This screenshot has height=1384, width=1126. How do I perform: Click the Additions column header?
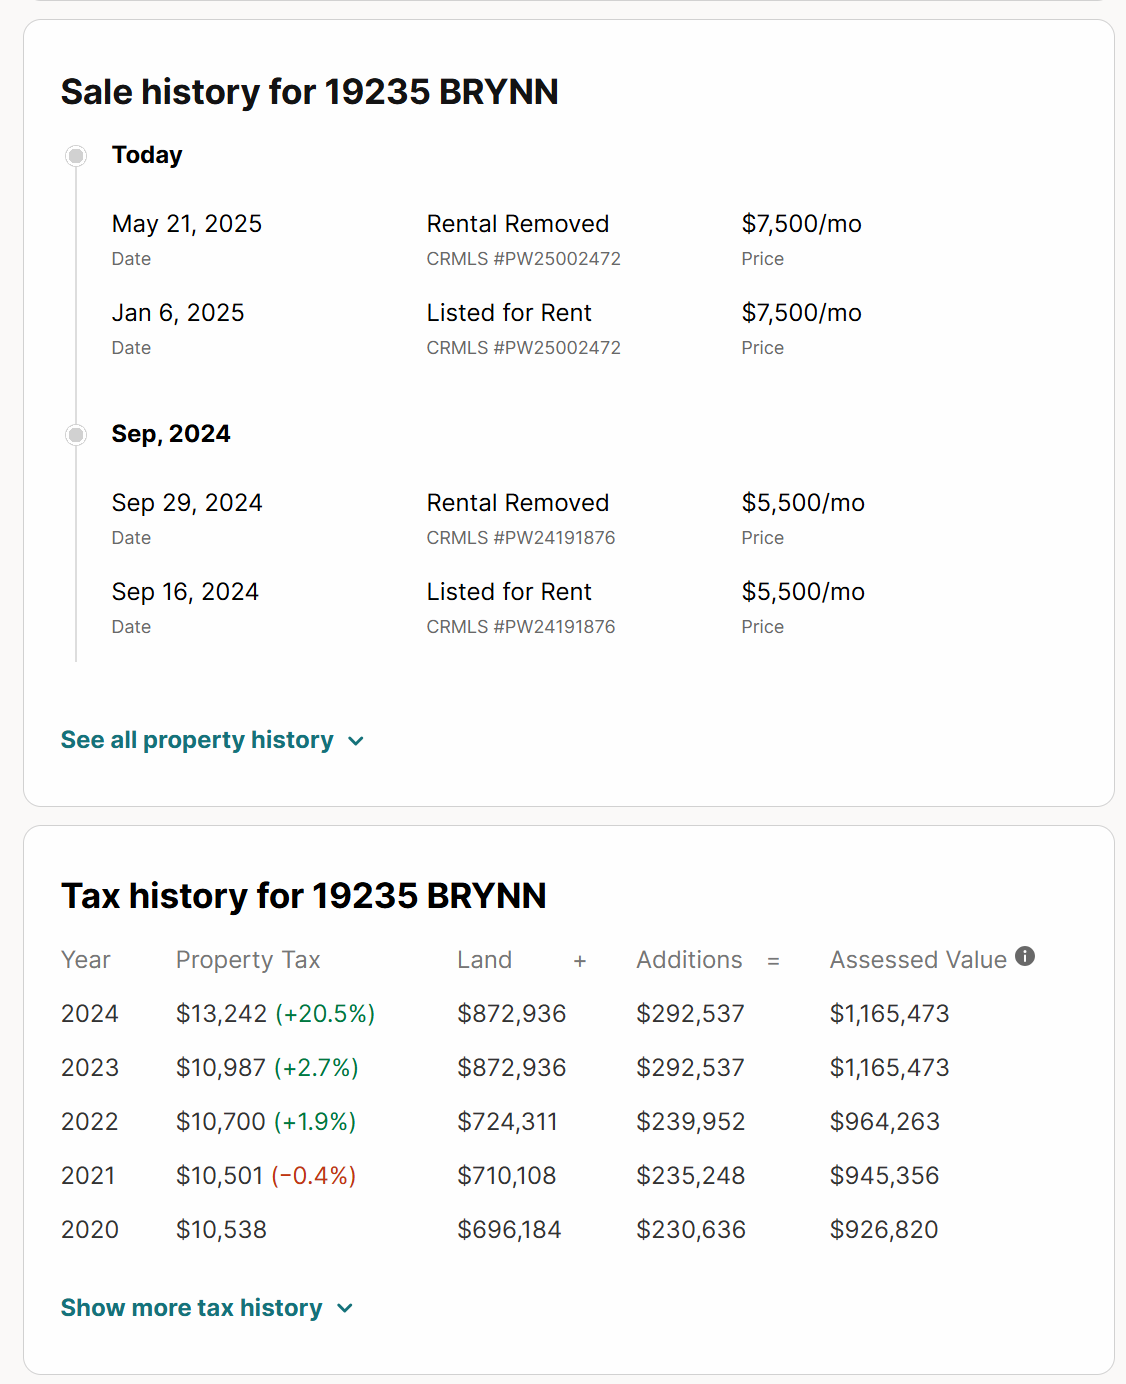[x=689, y=960]
